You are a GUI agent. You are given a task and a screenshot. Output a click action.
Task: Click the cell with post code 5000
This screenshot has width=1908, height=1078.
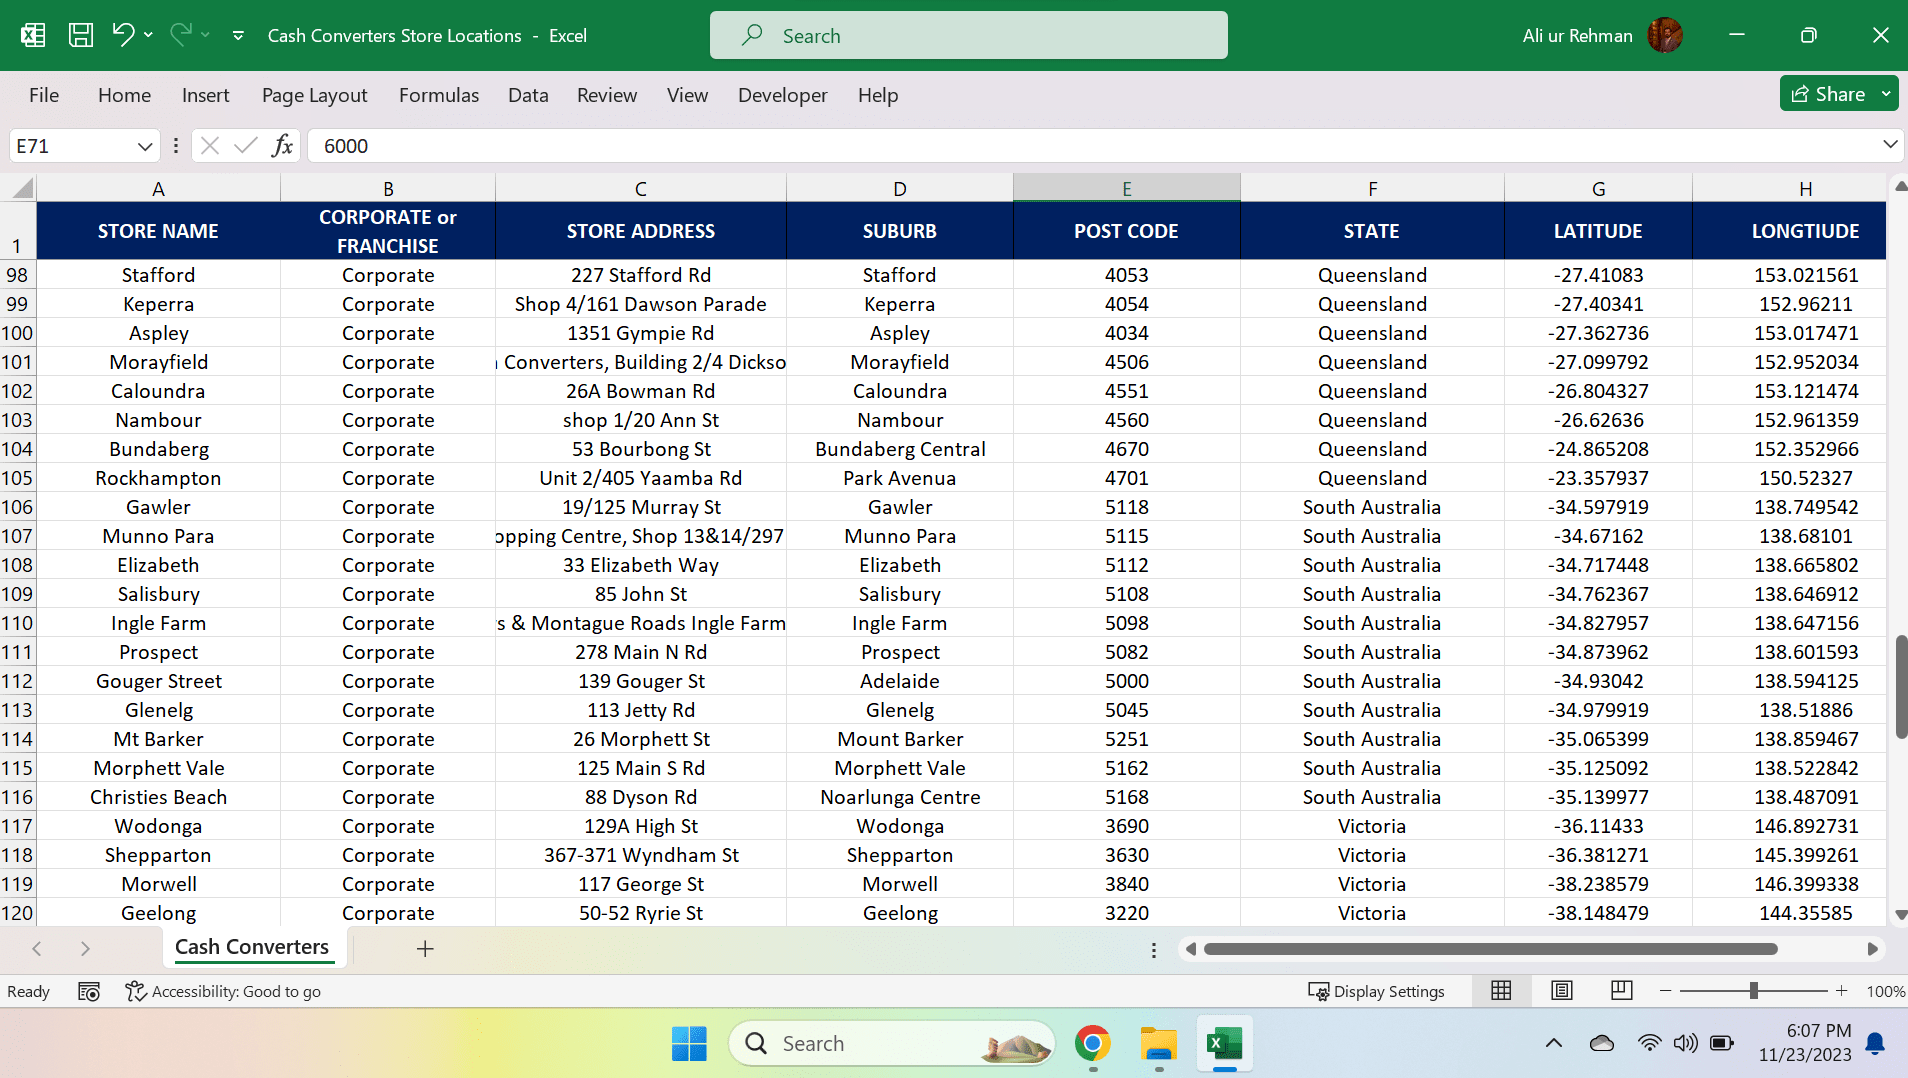tap(1126, 681)
